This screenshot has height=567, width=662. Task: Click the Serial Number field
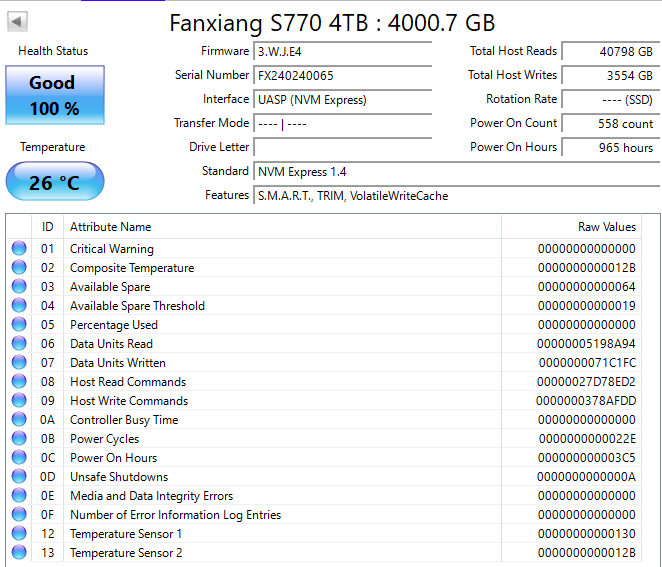coord(342,76)
